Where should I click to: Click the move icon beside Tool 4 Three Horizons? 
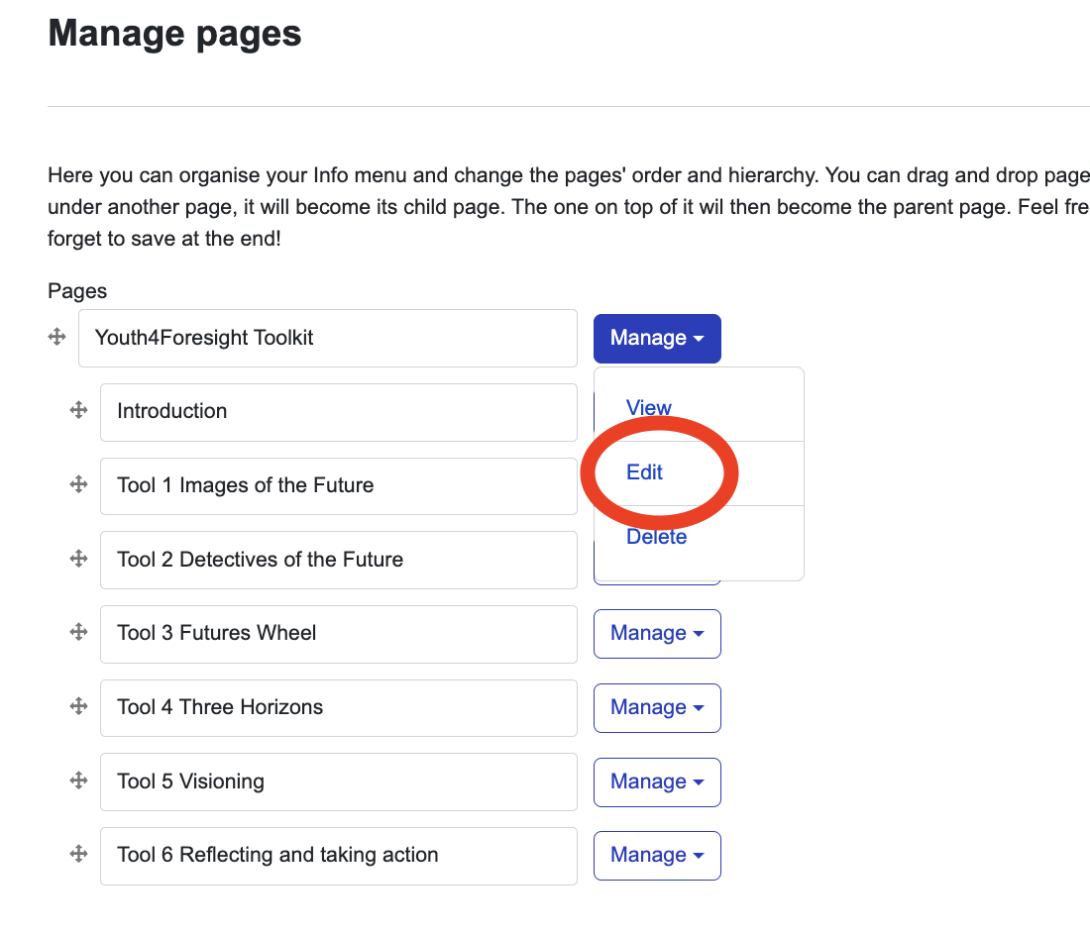click(x=79, y=707)
